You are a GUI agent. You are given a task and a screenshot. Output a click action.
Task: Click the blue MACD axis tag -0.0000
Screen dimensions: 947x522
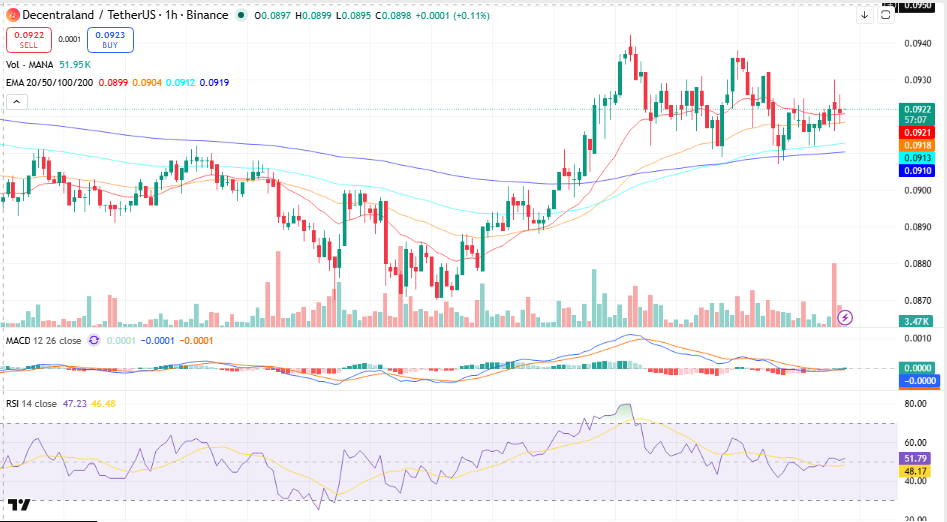click(918, 381)
